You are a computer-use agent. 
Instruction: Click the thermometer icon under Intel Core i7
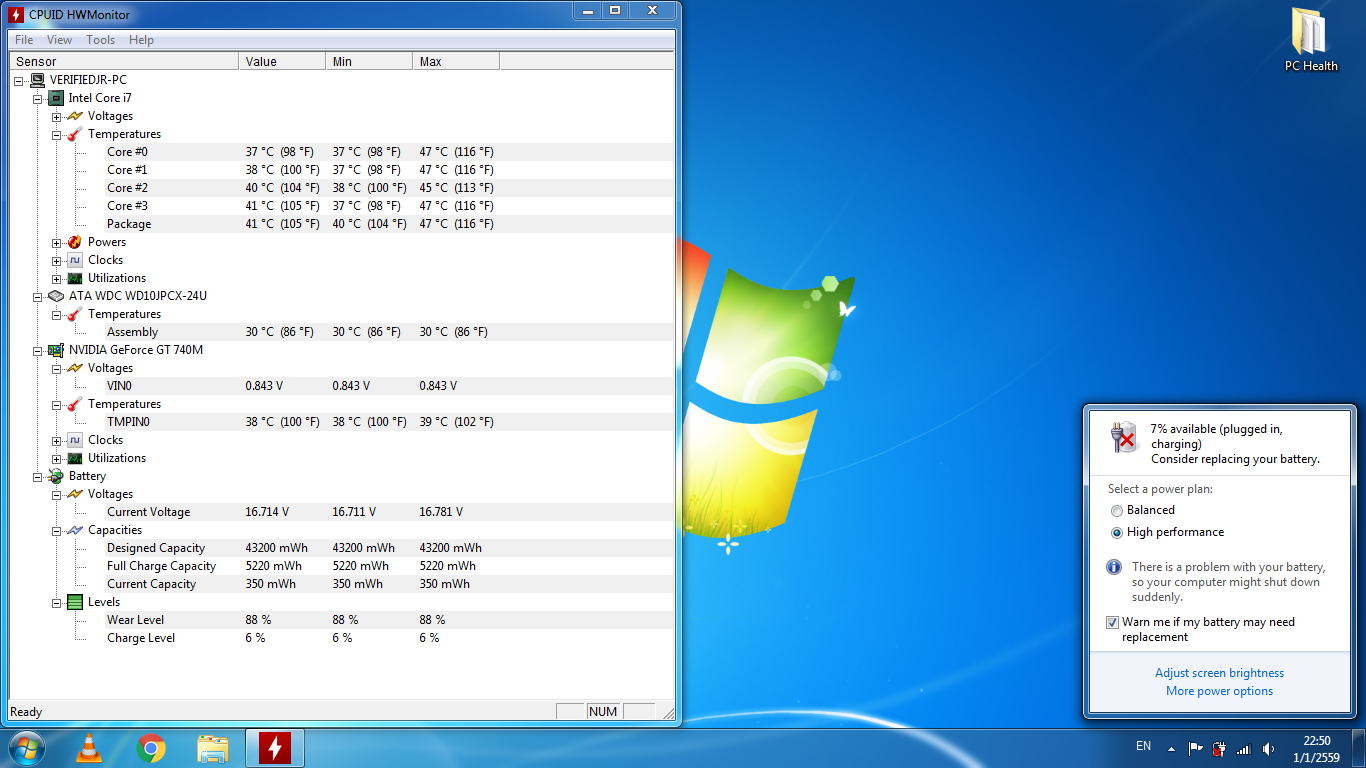(x=75, y=134)
